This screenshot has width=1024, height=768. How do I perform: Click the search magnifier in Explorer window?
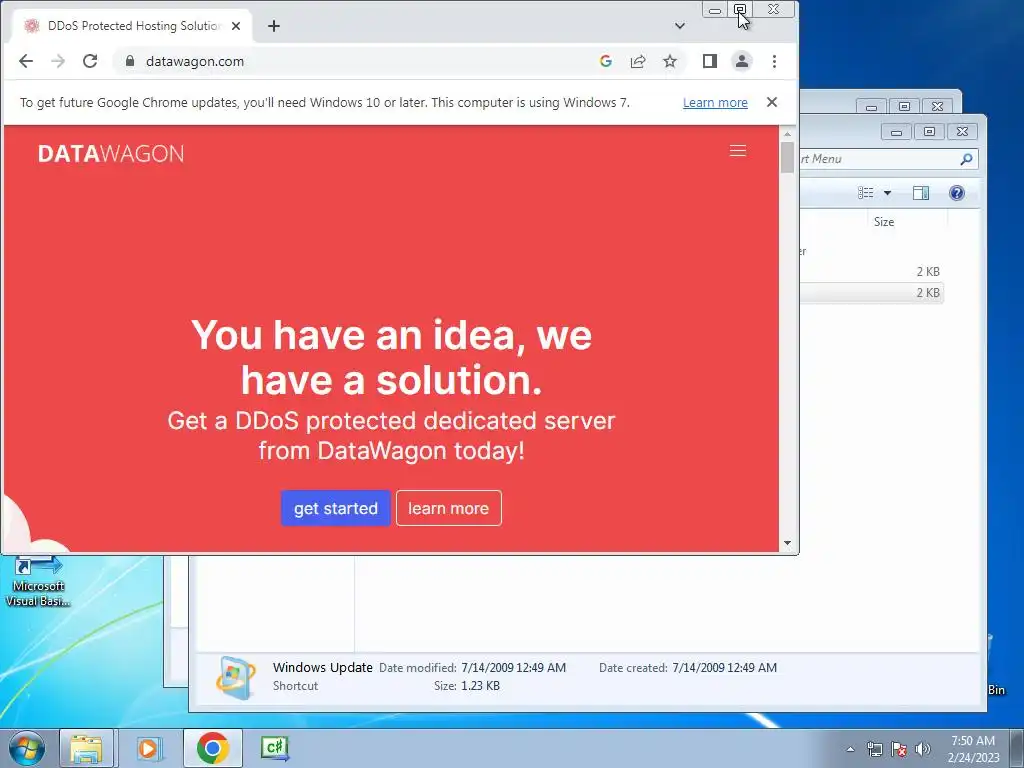(x=967, y=159)
